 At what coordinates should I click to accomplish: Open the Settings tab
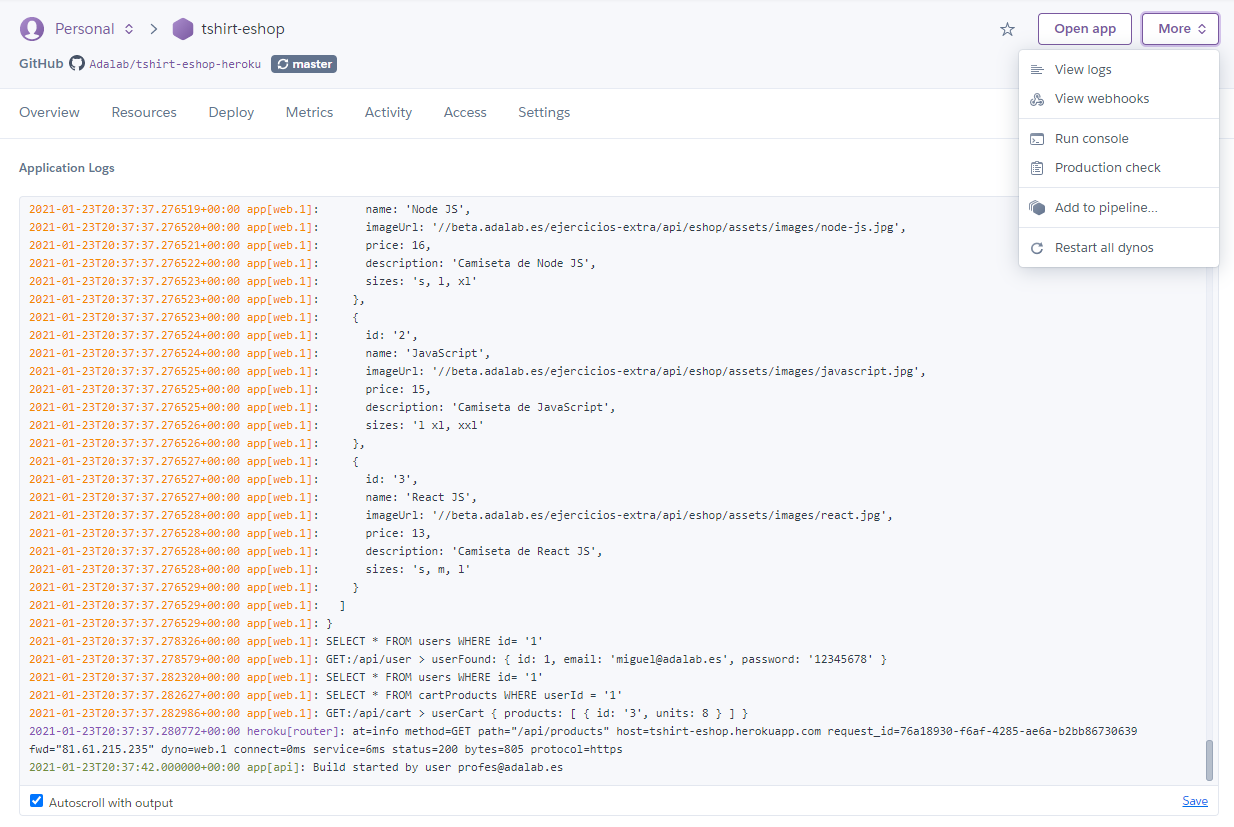pyautogui.click(x=544, y=113)
